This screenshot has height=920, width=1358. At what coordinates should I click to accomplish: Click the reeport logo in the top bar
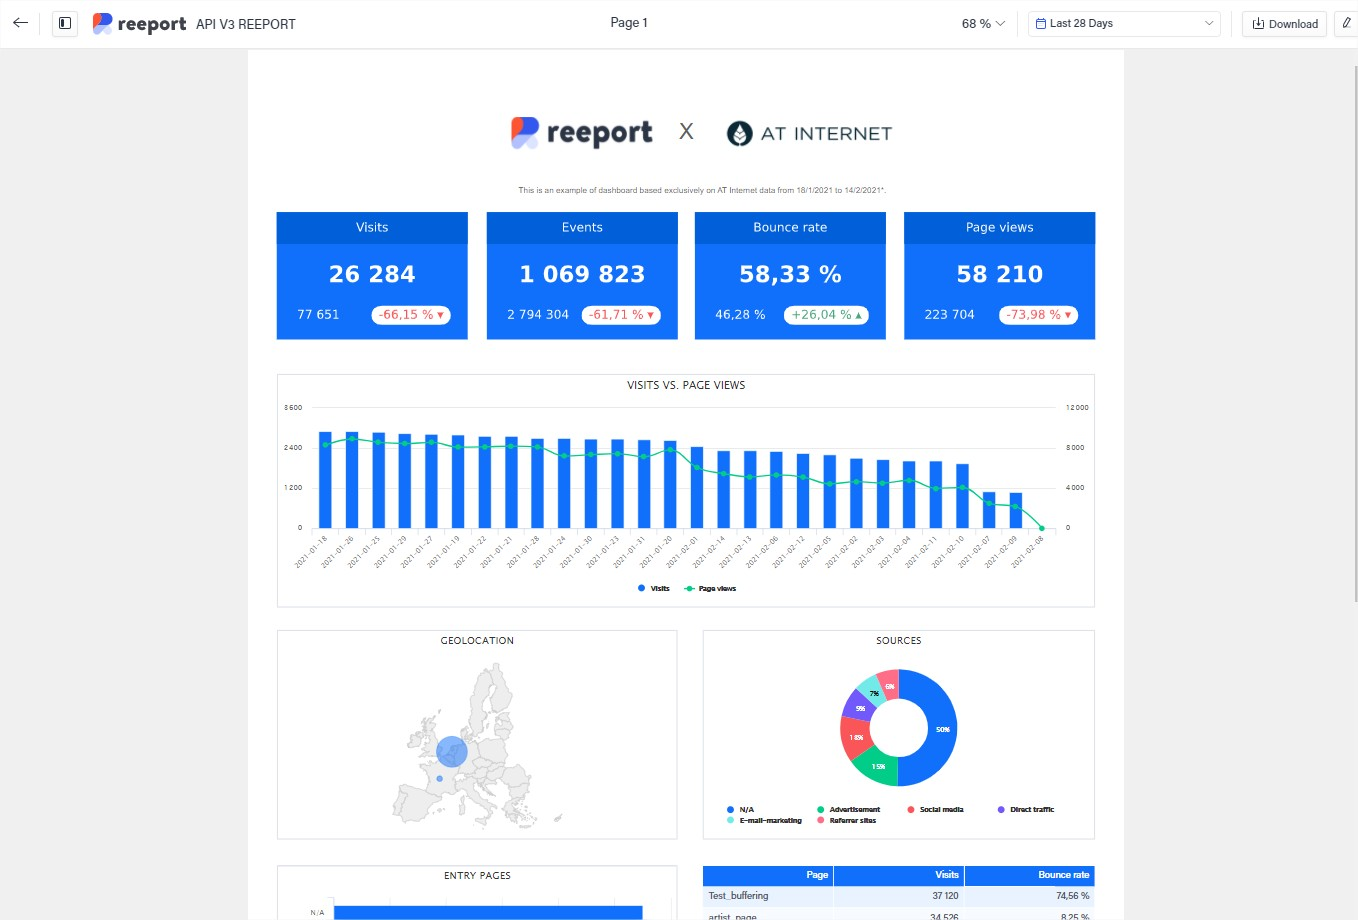(139, 24)
